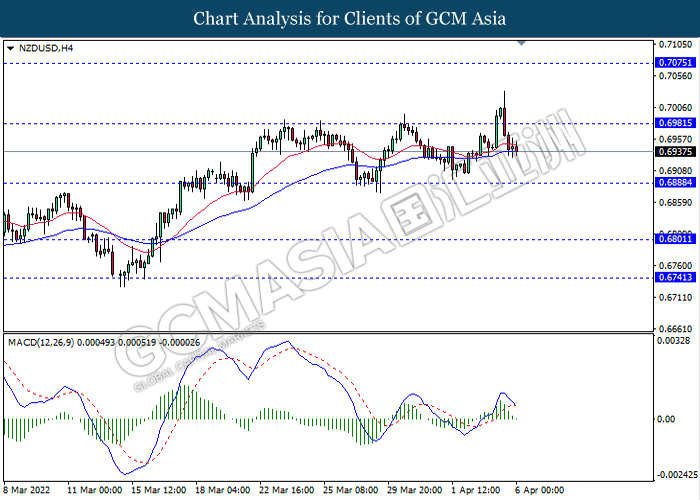Click the 0.70560 price scale value
This screenshot has width=700, height=500.
point(675,76)
